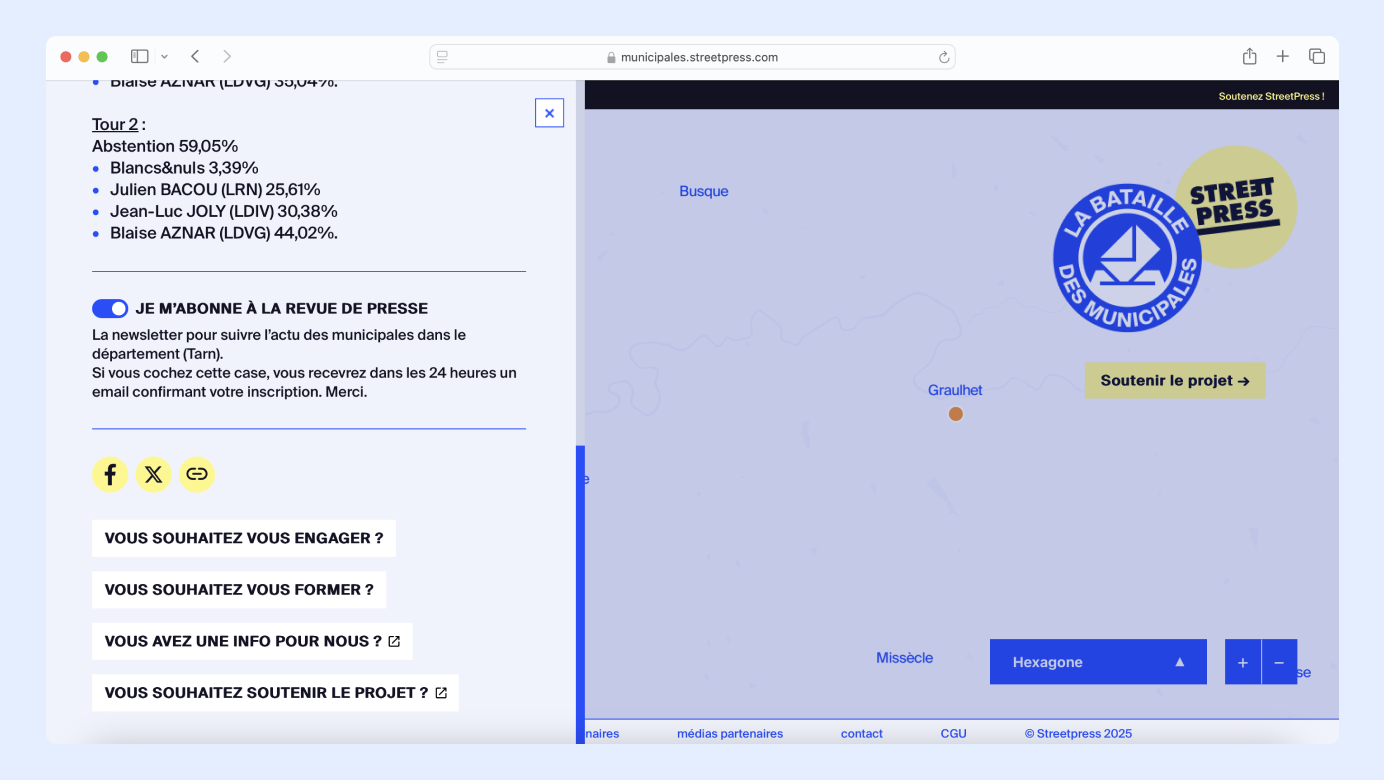Close the side panel with X button
Viewport: 1384px width, 780px height.
click(x=549, y=113)
